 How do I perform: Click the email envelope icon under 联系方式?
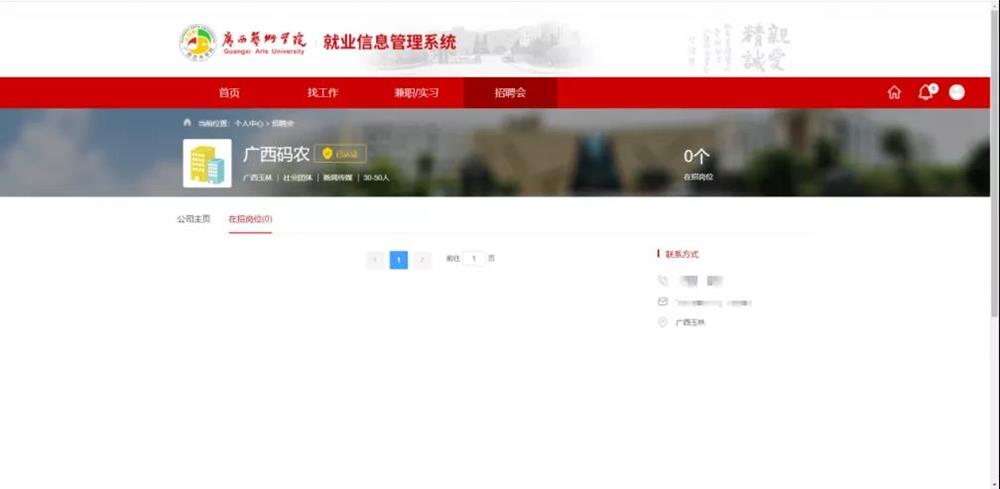(662, 302)
